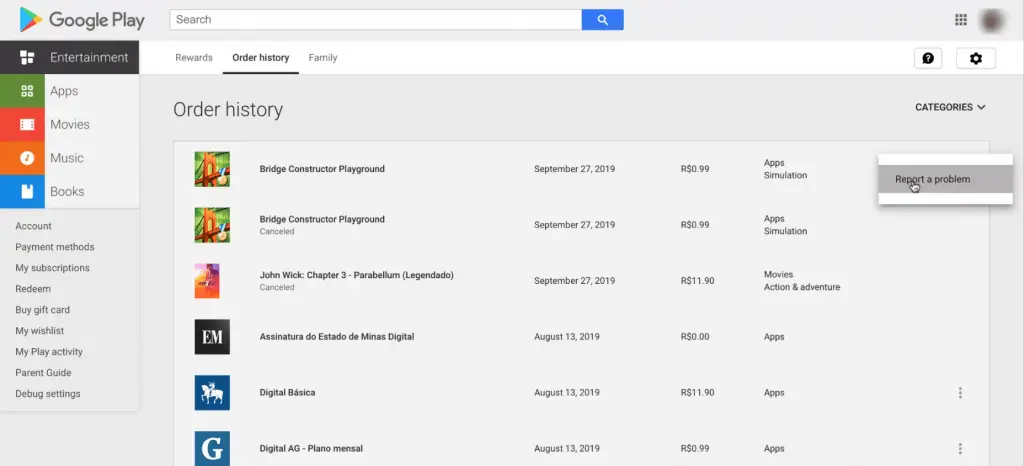Open the blurred account avatar
1024x466 pixels.
[991, 20]
